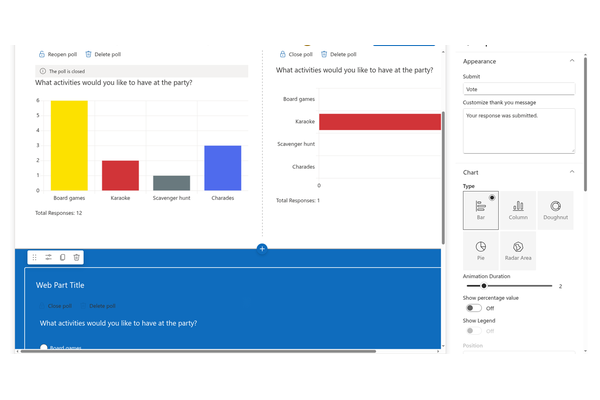600x400 pixels.
Task: Collapse the Appearance section
Action: (x=572, y=60)
